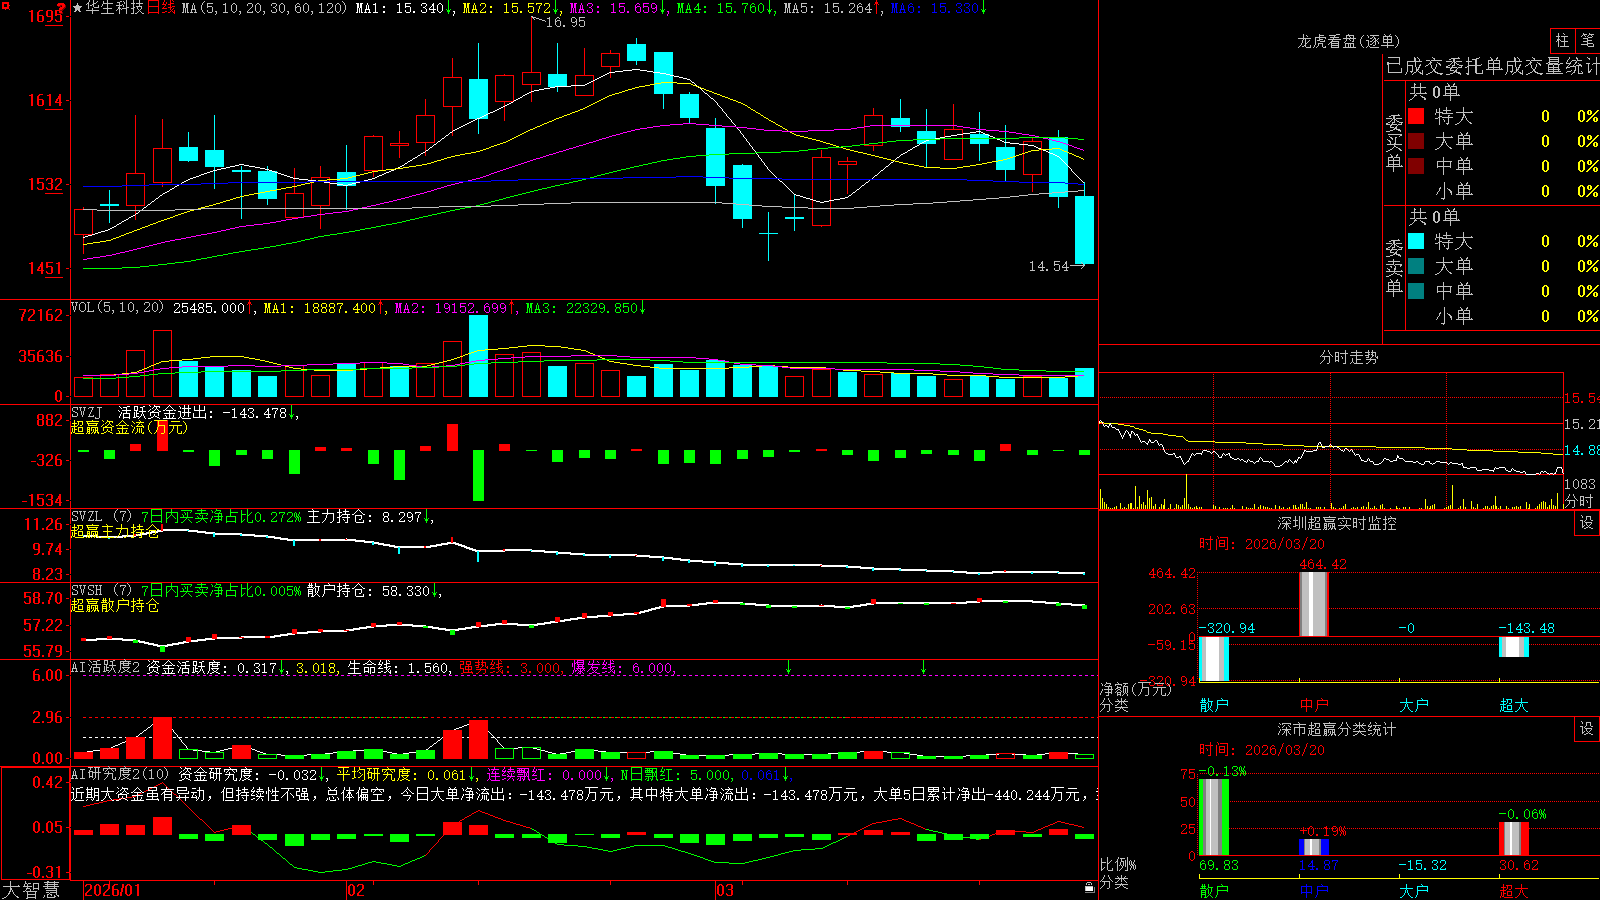Viewport: 1600px width, 900px height.
Task: Jump to month 03 on the timeline
Action: tap(725, 890)
